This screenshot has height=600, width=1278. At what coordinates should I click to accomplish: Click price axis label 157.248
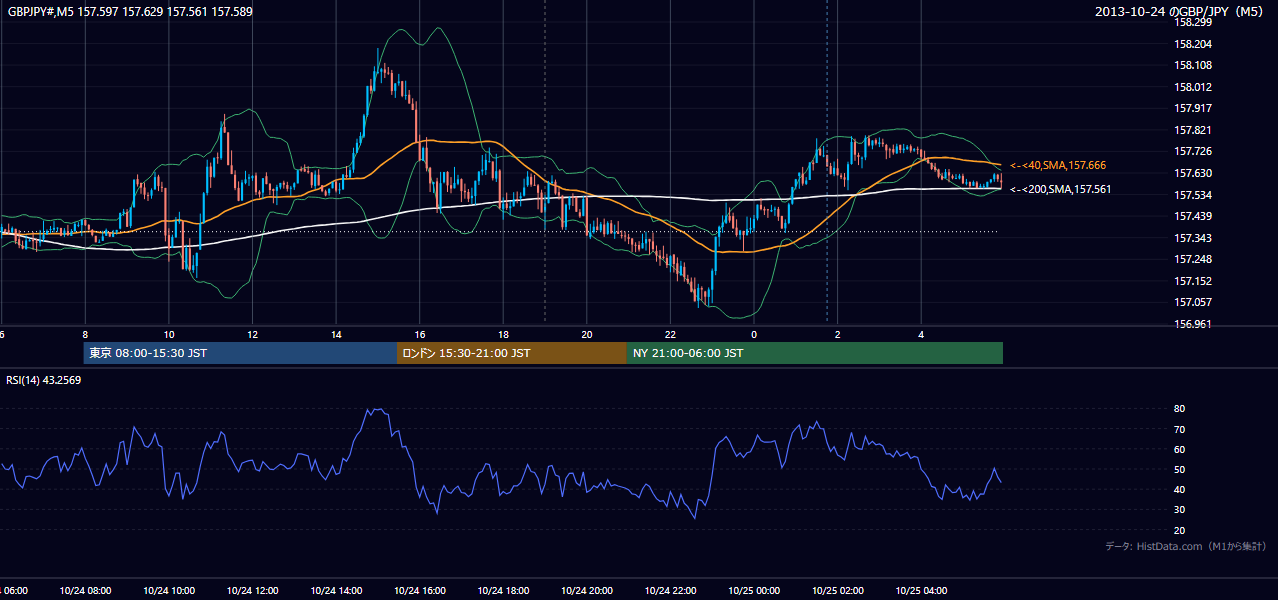1192,259
